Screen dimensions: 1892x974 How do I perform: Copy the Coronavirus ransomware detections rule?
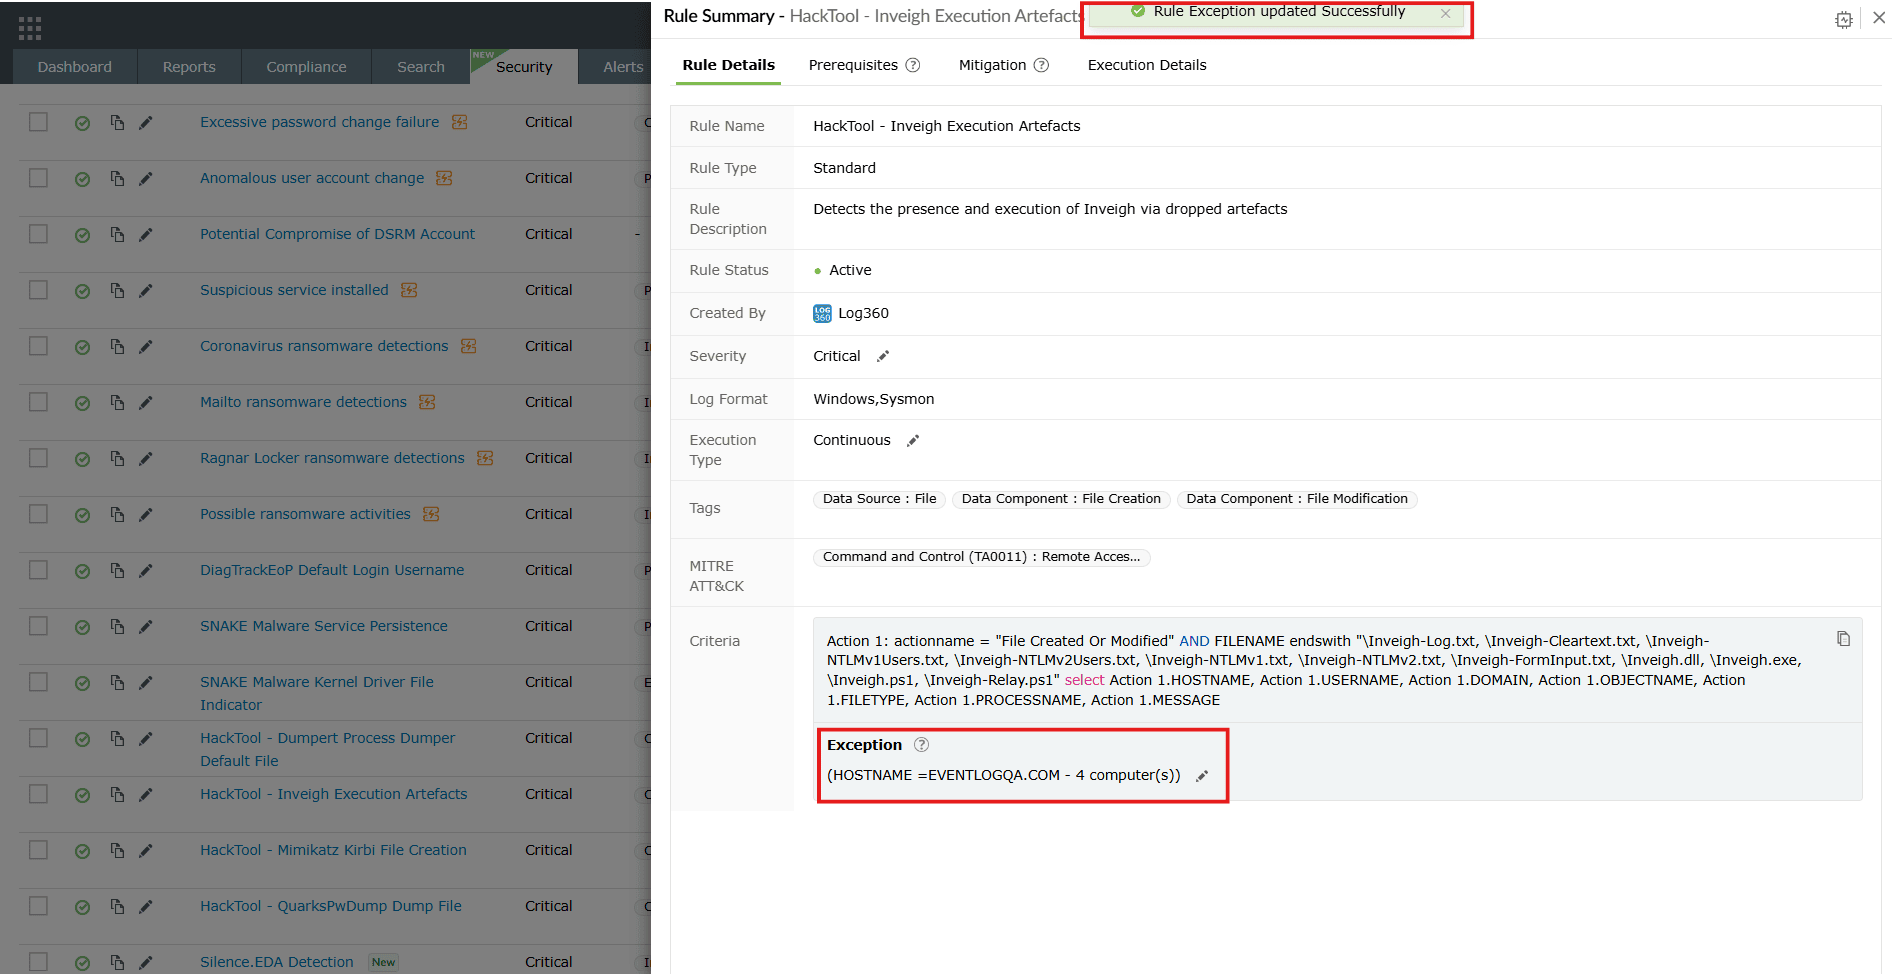point(117,346)
